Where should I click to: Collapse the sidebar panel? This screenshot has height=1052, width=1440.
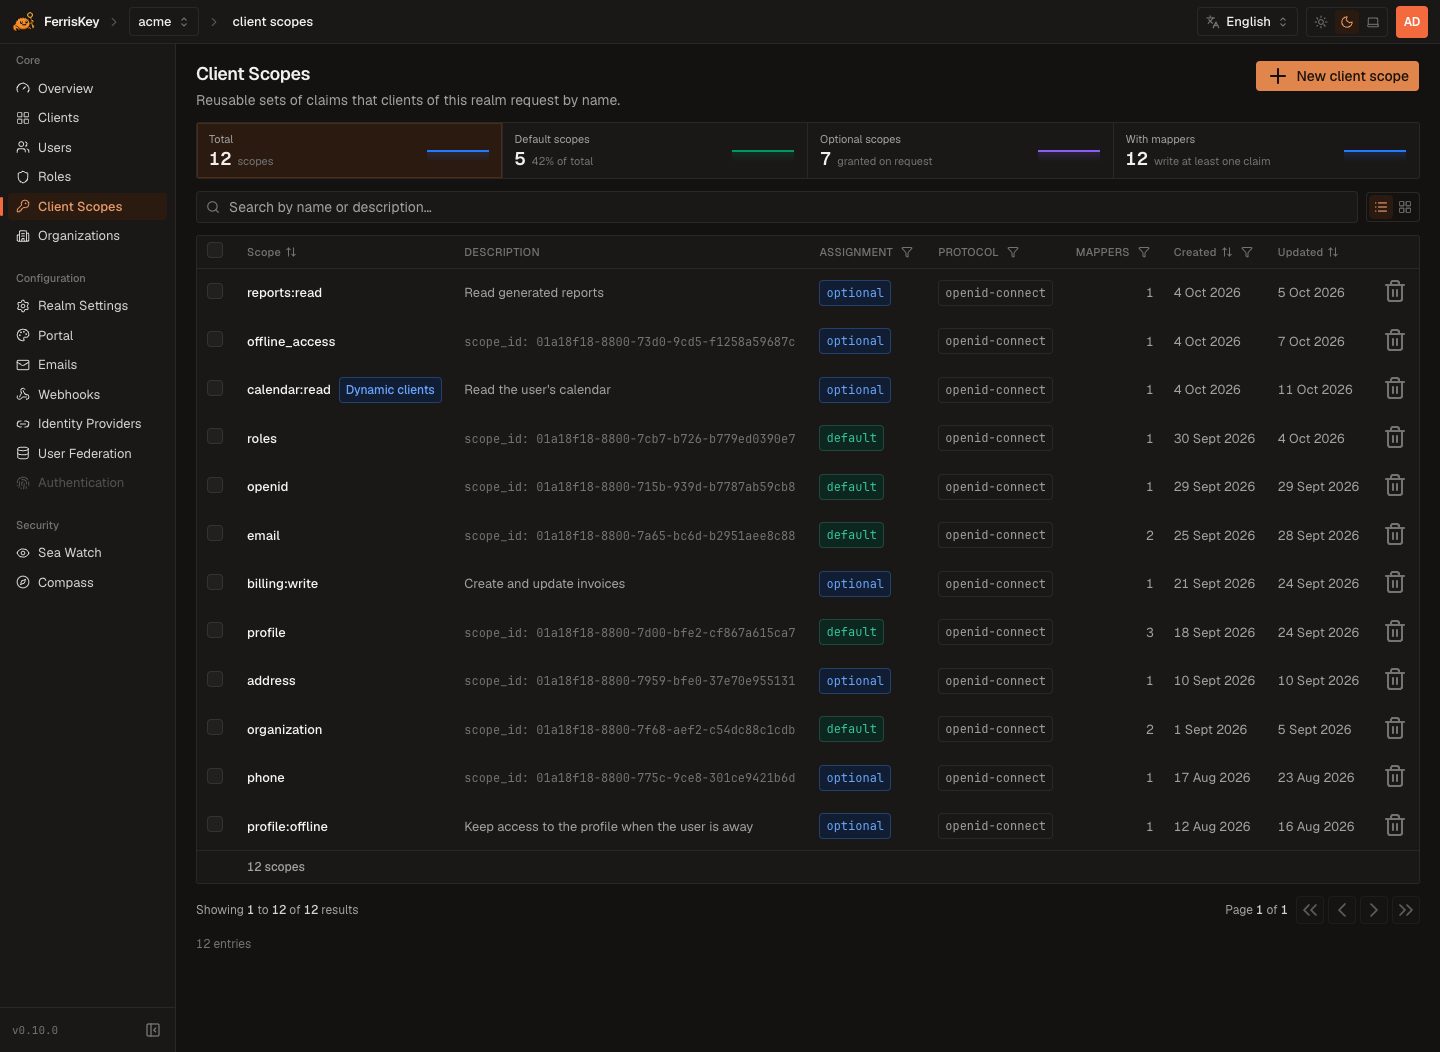(x=153, y=1030)
